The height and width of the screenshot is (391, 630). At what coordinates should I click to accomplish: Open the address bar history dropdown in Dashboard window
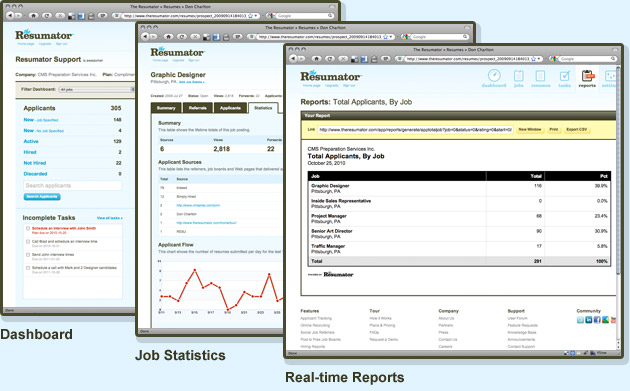[x=256, y=16]
